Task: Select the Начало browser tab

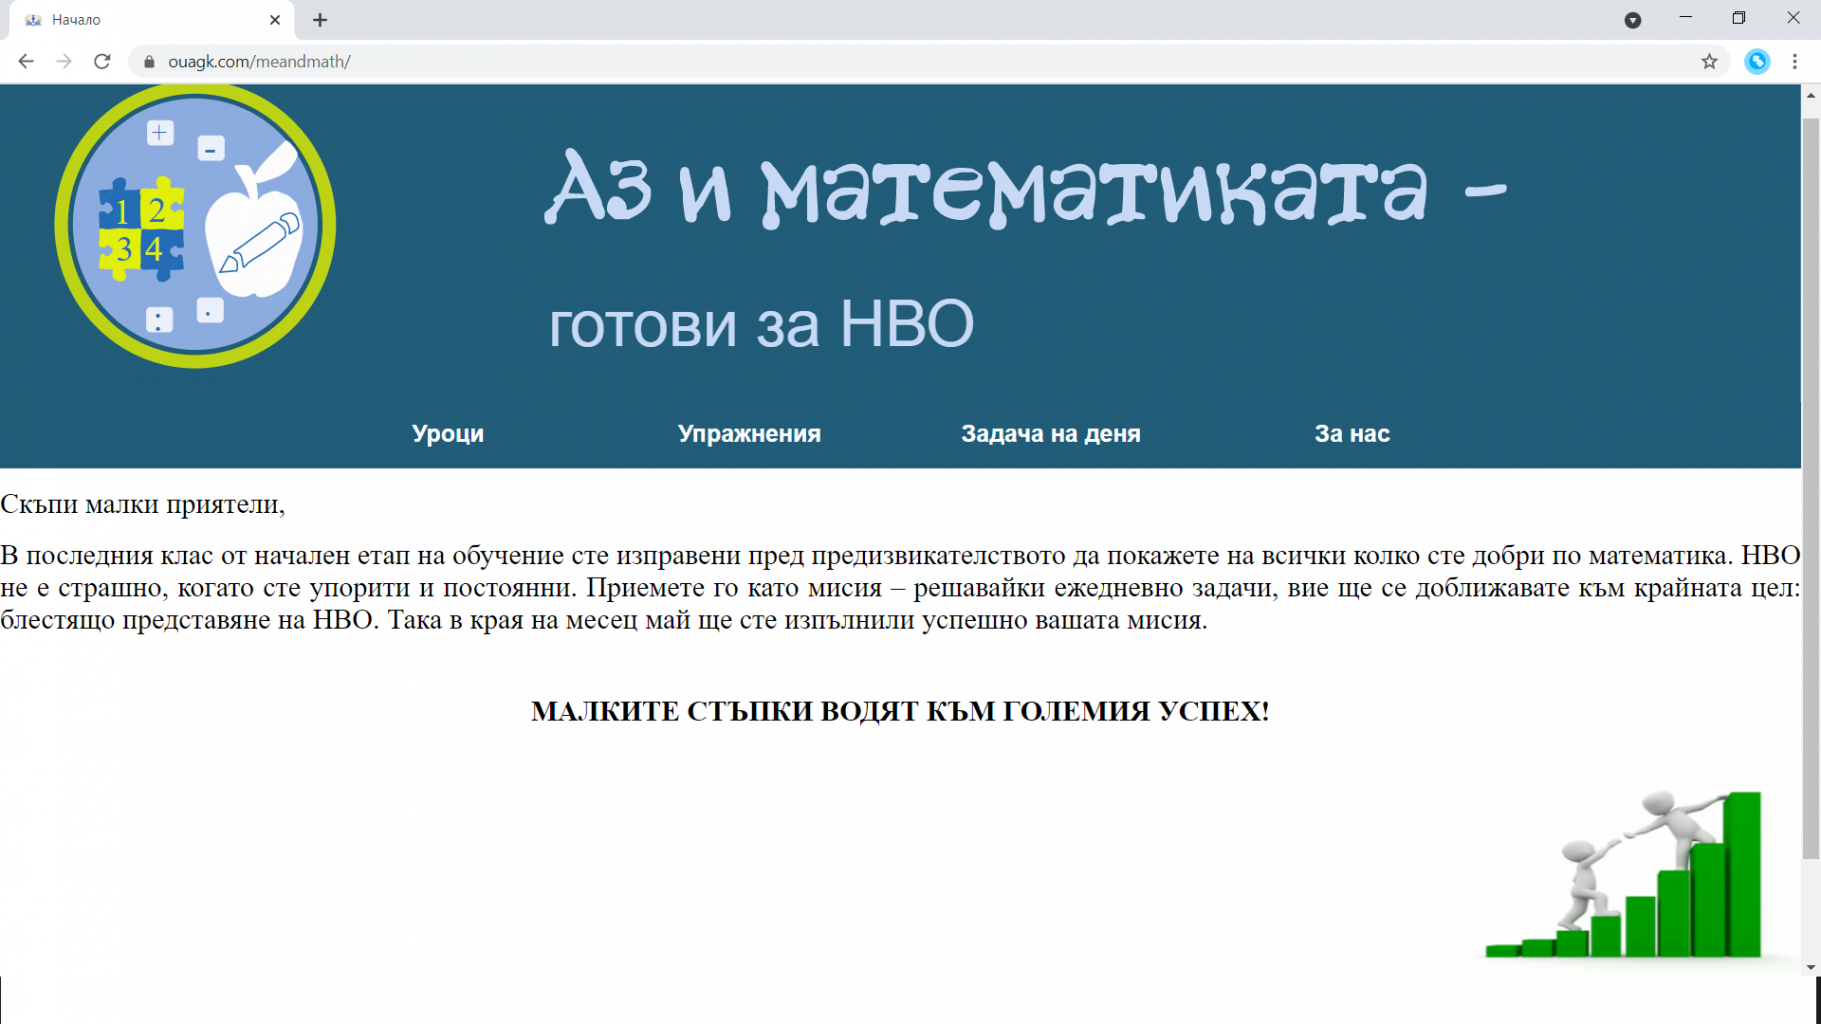Action: tap(150, 20)
